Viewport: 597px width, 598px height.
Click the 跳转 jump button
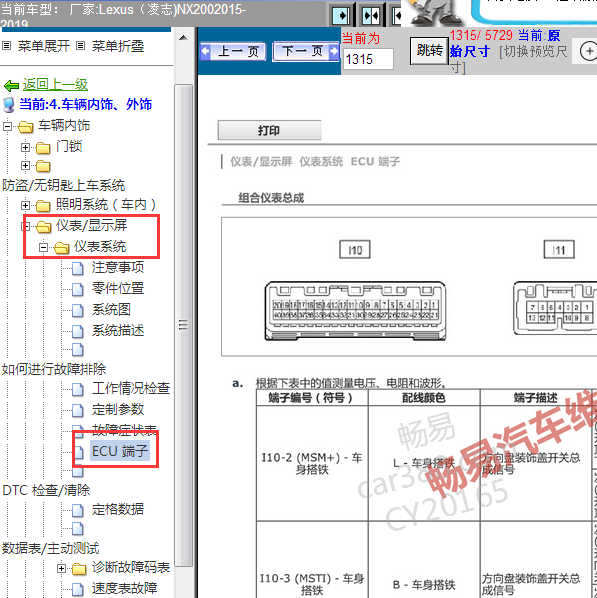point(429,50)
